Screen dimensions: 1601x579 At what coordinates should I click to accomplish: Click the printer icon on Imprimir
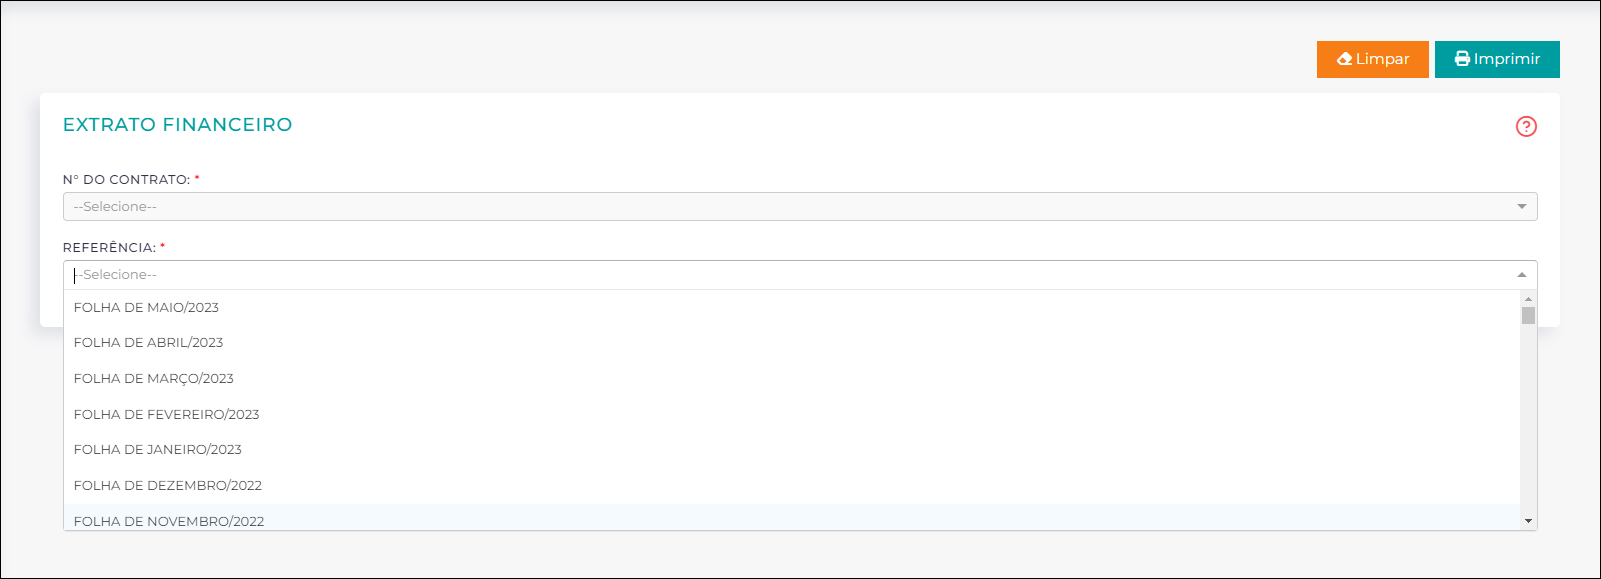click(x=1462, y=59)
